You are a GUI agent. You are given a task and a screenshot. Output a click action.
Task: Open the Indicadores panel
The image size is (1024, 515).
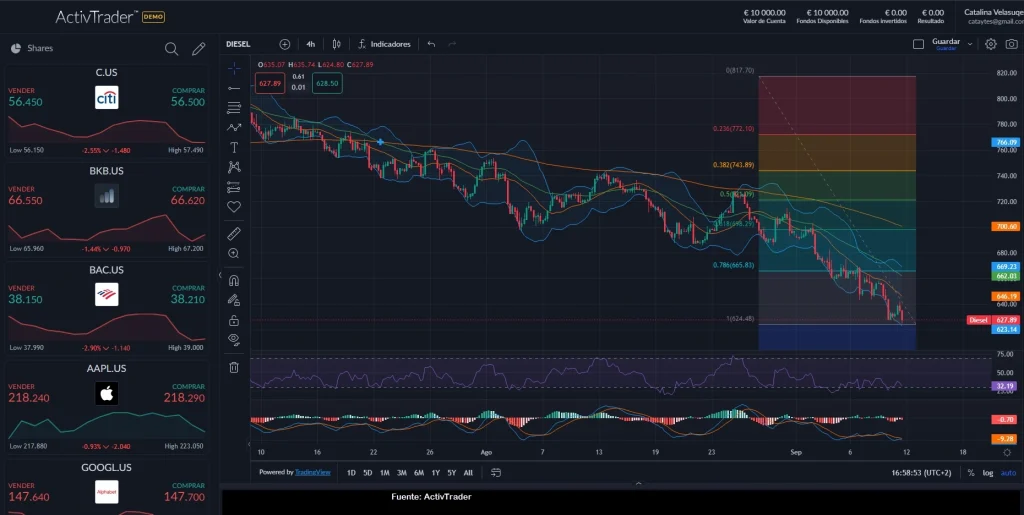[x=384, y=44]
